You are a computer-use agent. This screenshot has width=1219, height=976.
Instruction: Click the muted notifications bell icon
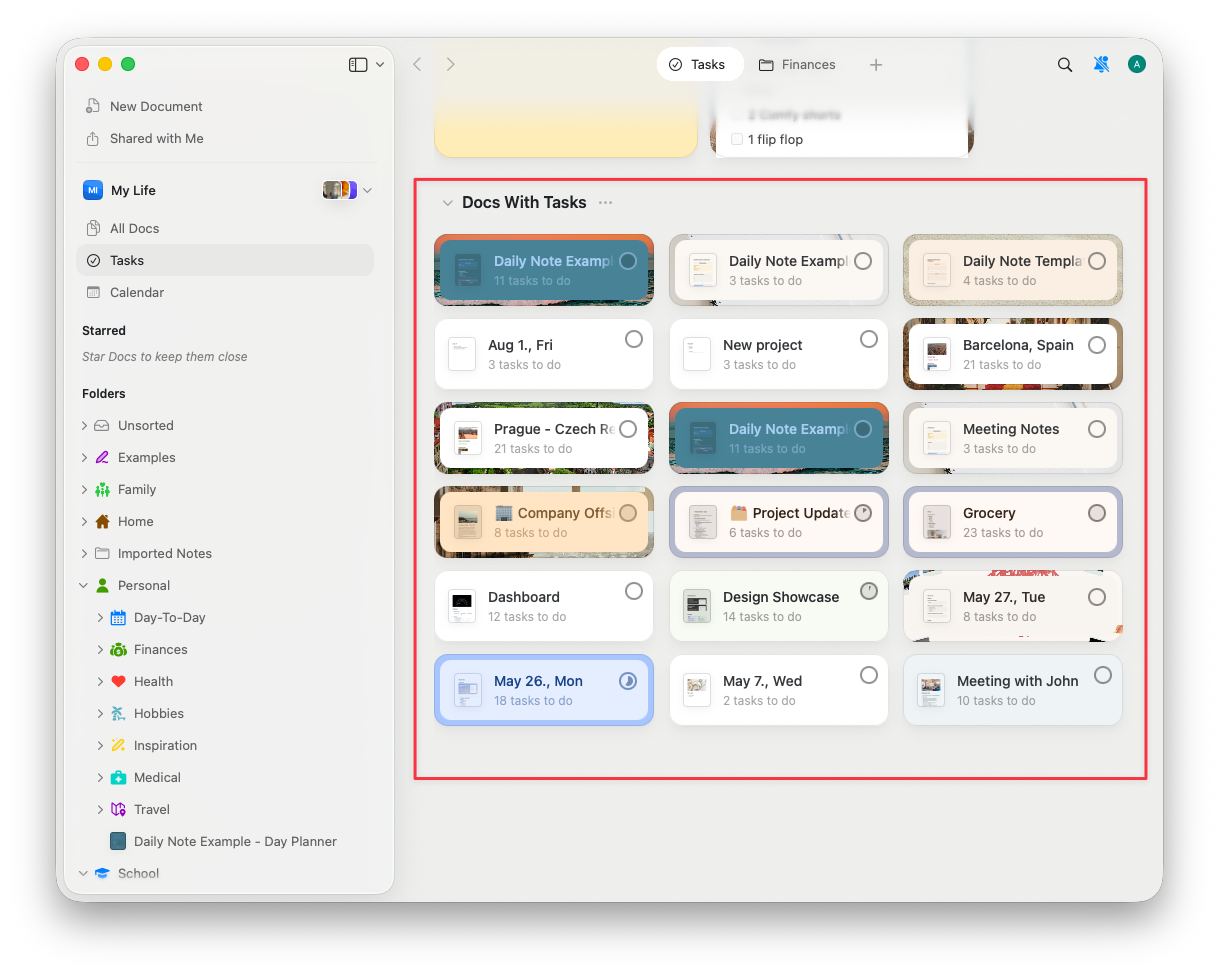[x=1100, y=63]
